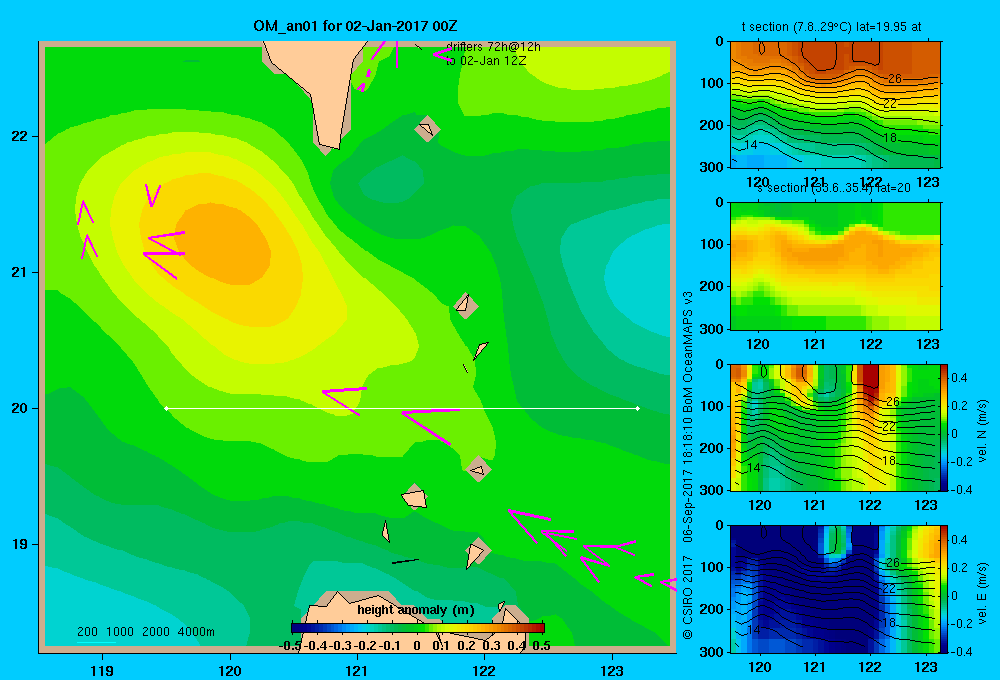The image size is (1000, 680).
Task: Click the small island near 22N 121.5E
Action: coord(427,129)
